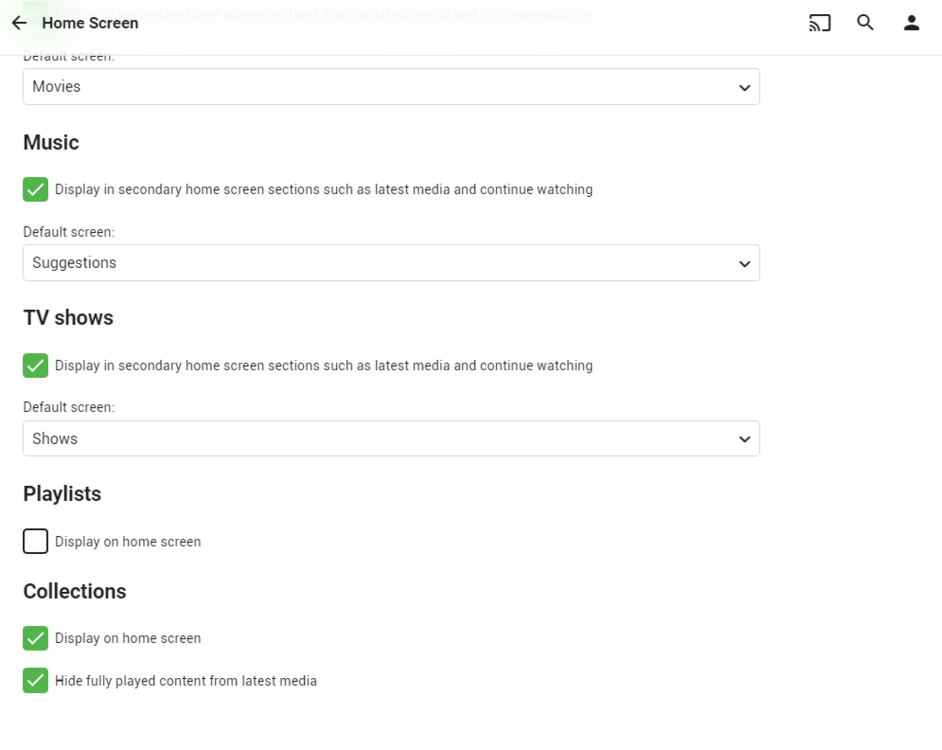Open the user profile menu

[x=911, y=22]
